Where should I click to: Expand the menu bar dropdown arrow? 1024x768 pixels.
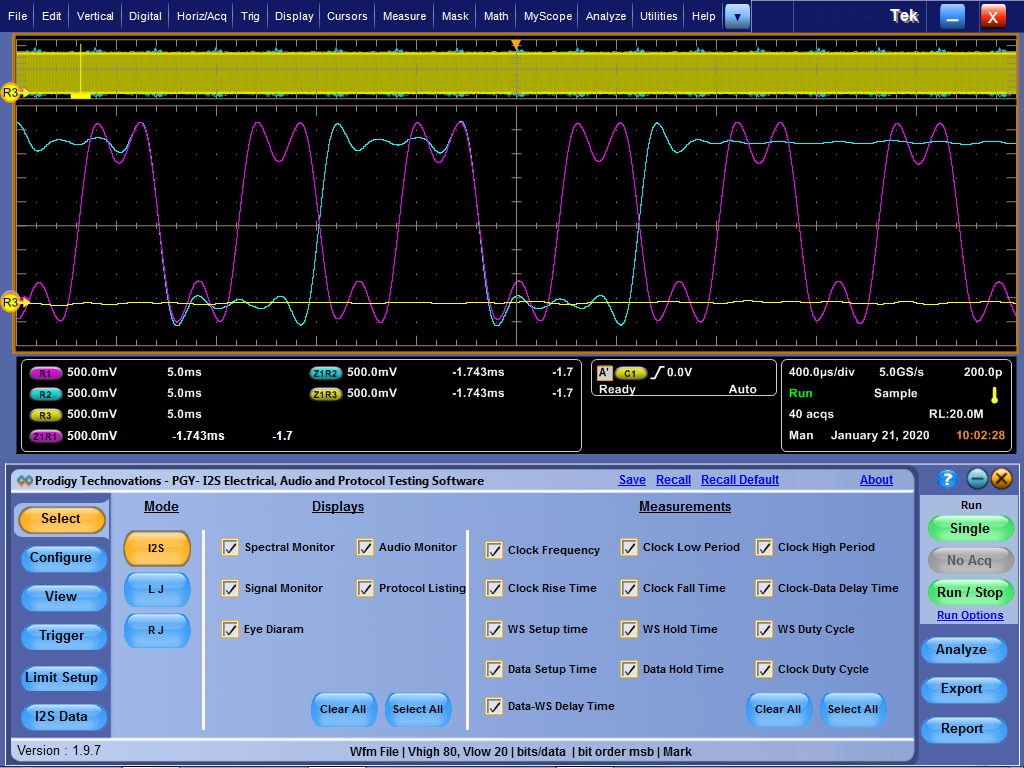point(737,16)
